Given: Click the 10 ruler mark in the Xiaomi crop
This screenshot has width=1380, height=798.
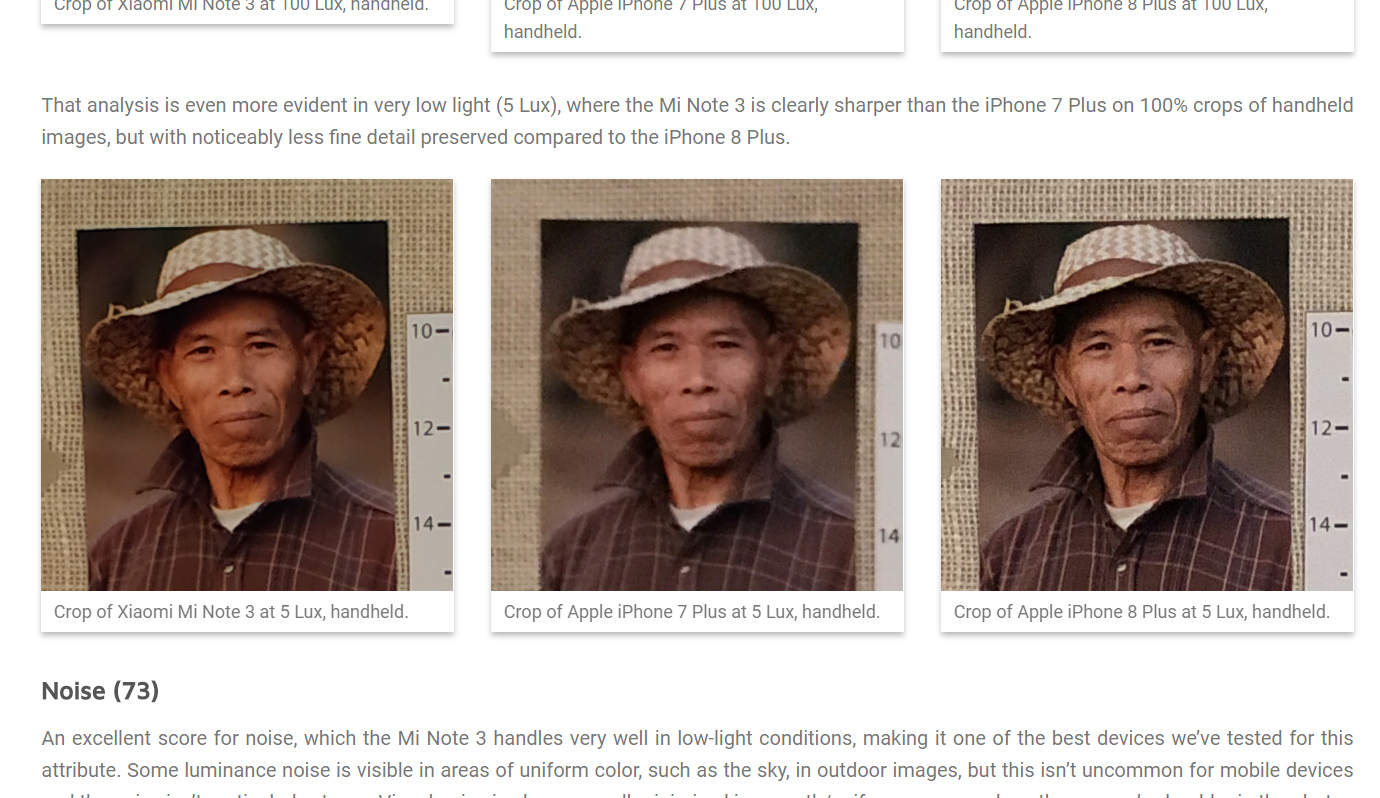Looking at the screenshot, I should [429, 331].
